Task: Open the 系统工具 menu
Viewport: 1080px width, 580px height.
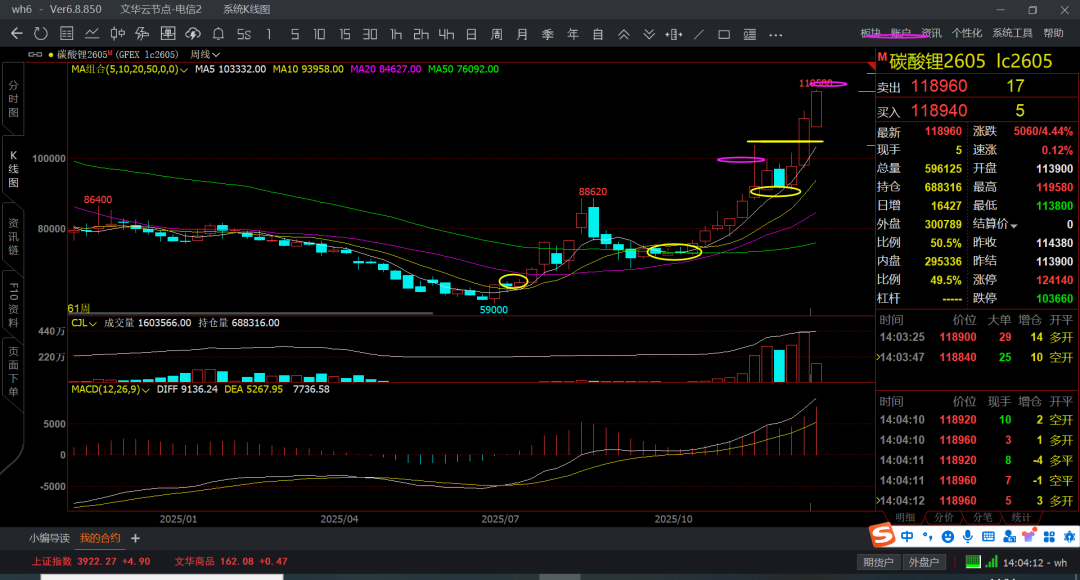Action: point(1012,33)
